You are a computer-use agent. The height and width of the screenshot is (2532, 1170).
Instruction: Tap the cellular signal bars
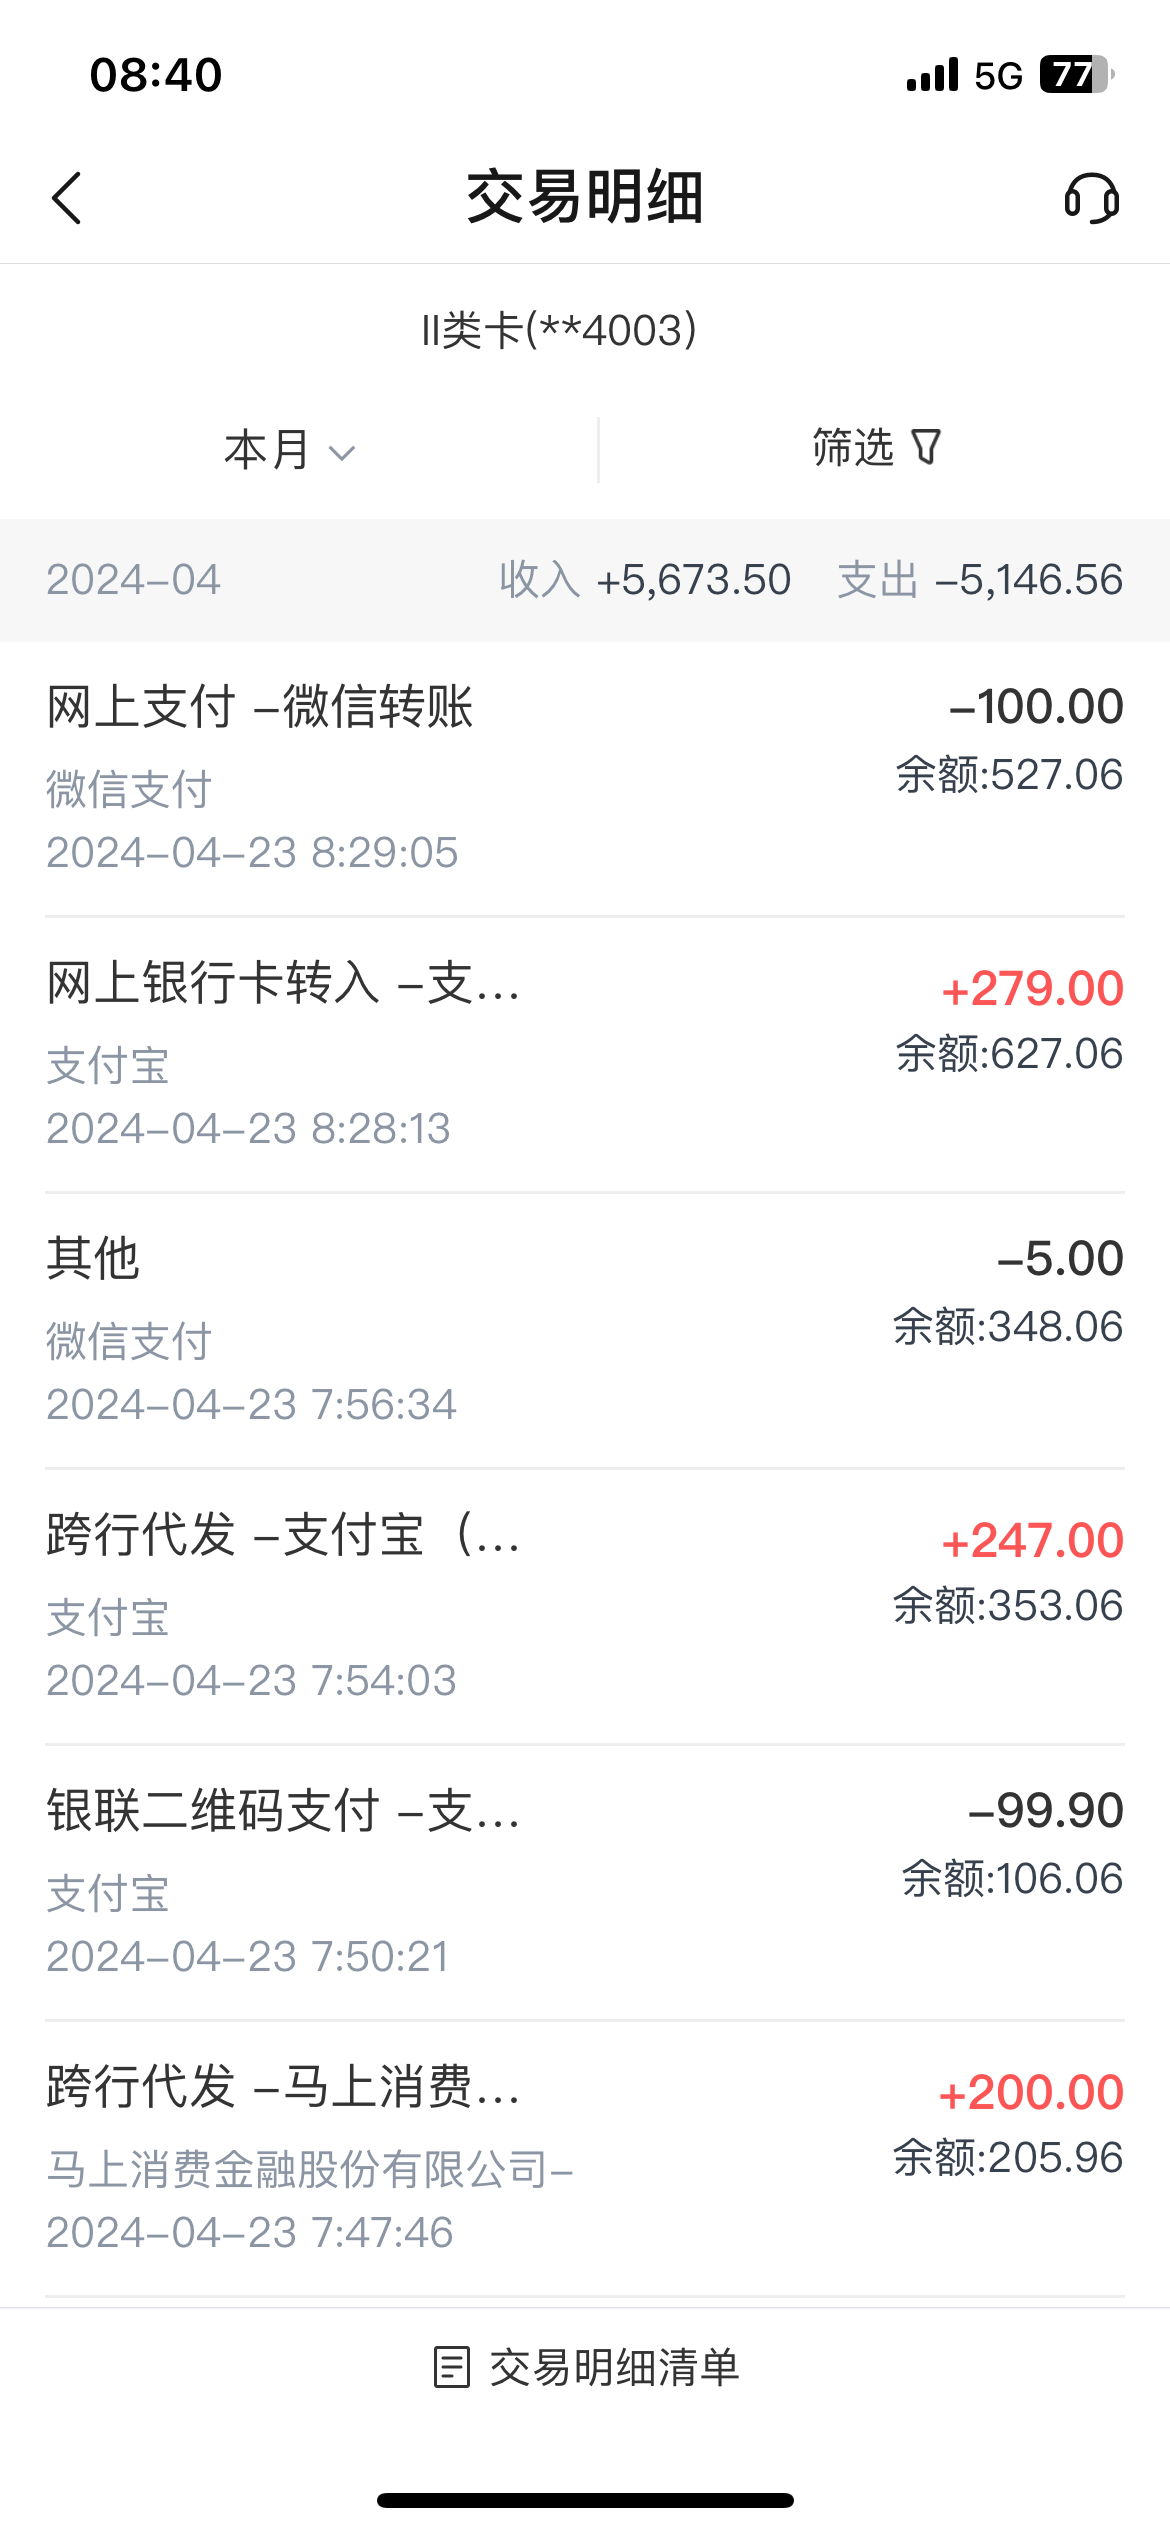(932, 75)
